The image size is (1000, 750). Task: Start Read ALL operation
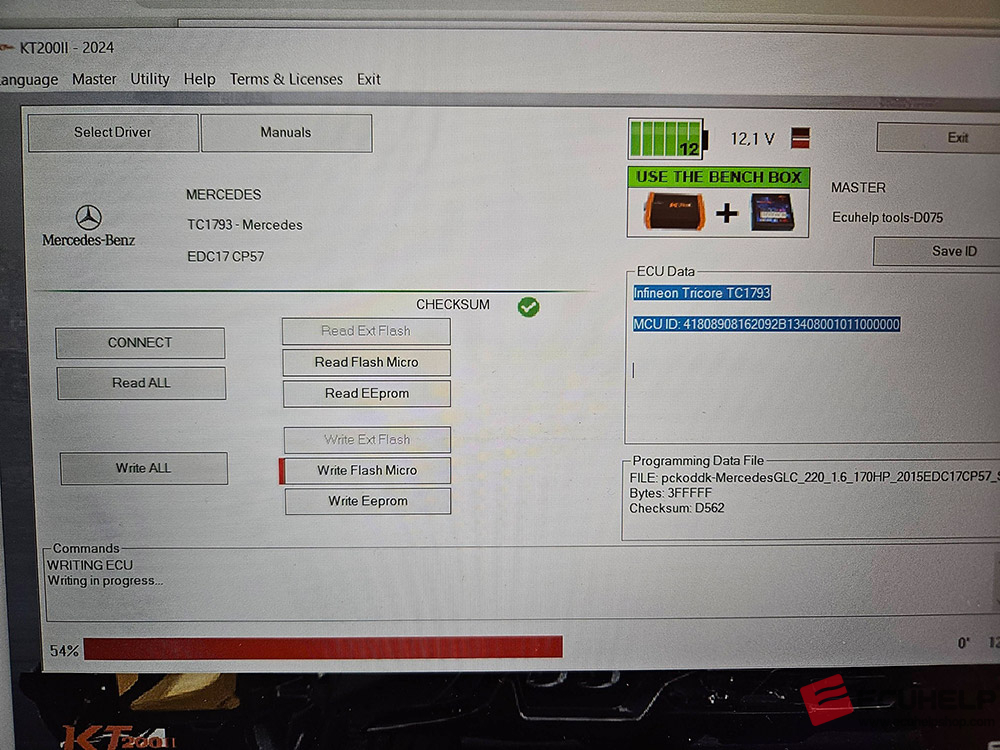tap(141, 383)
